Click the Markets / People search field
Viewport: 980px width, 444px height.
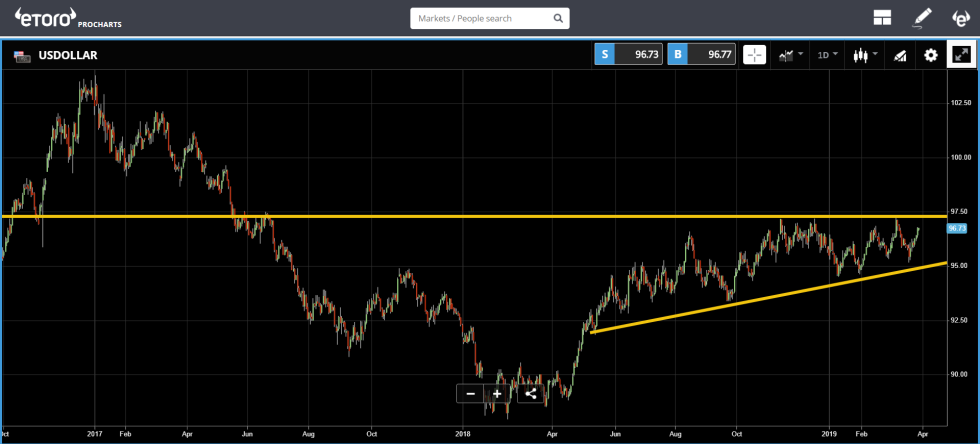480,18
